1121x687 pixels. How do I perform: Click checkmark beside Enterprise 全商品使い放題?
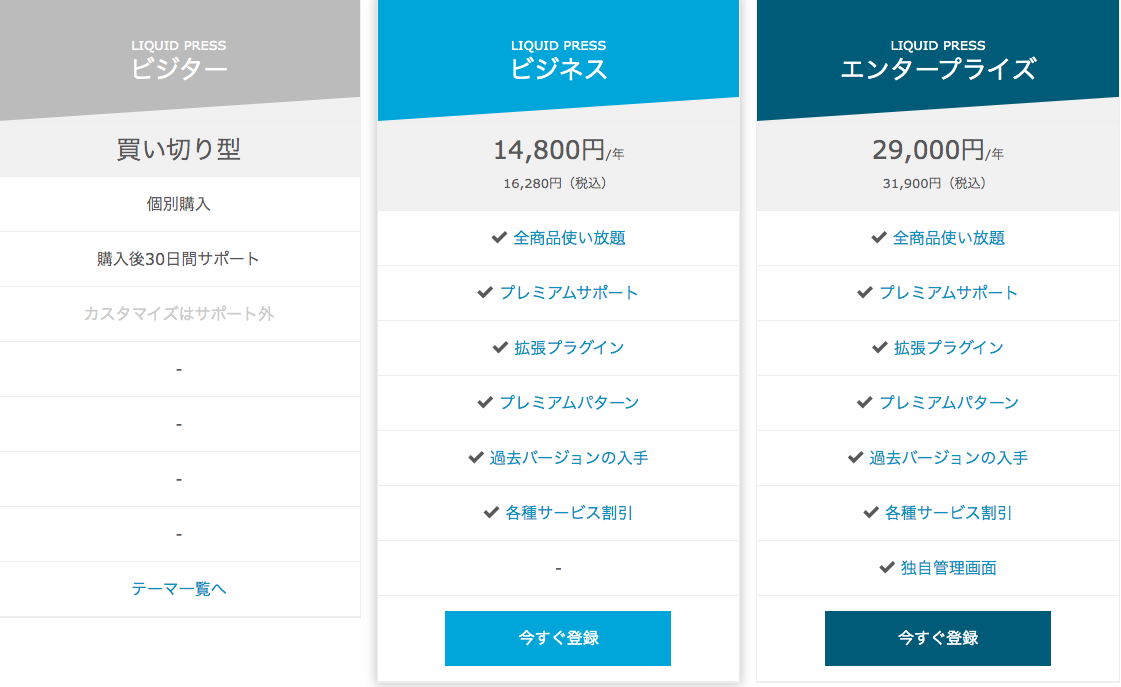(x=879, y=238)
